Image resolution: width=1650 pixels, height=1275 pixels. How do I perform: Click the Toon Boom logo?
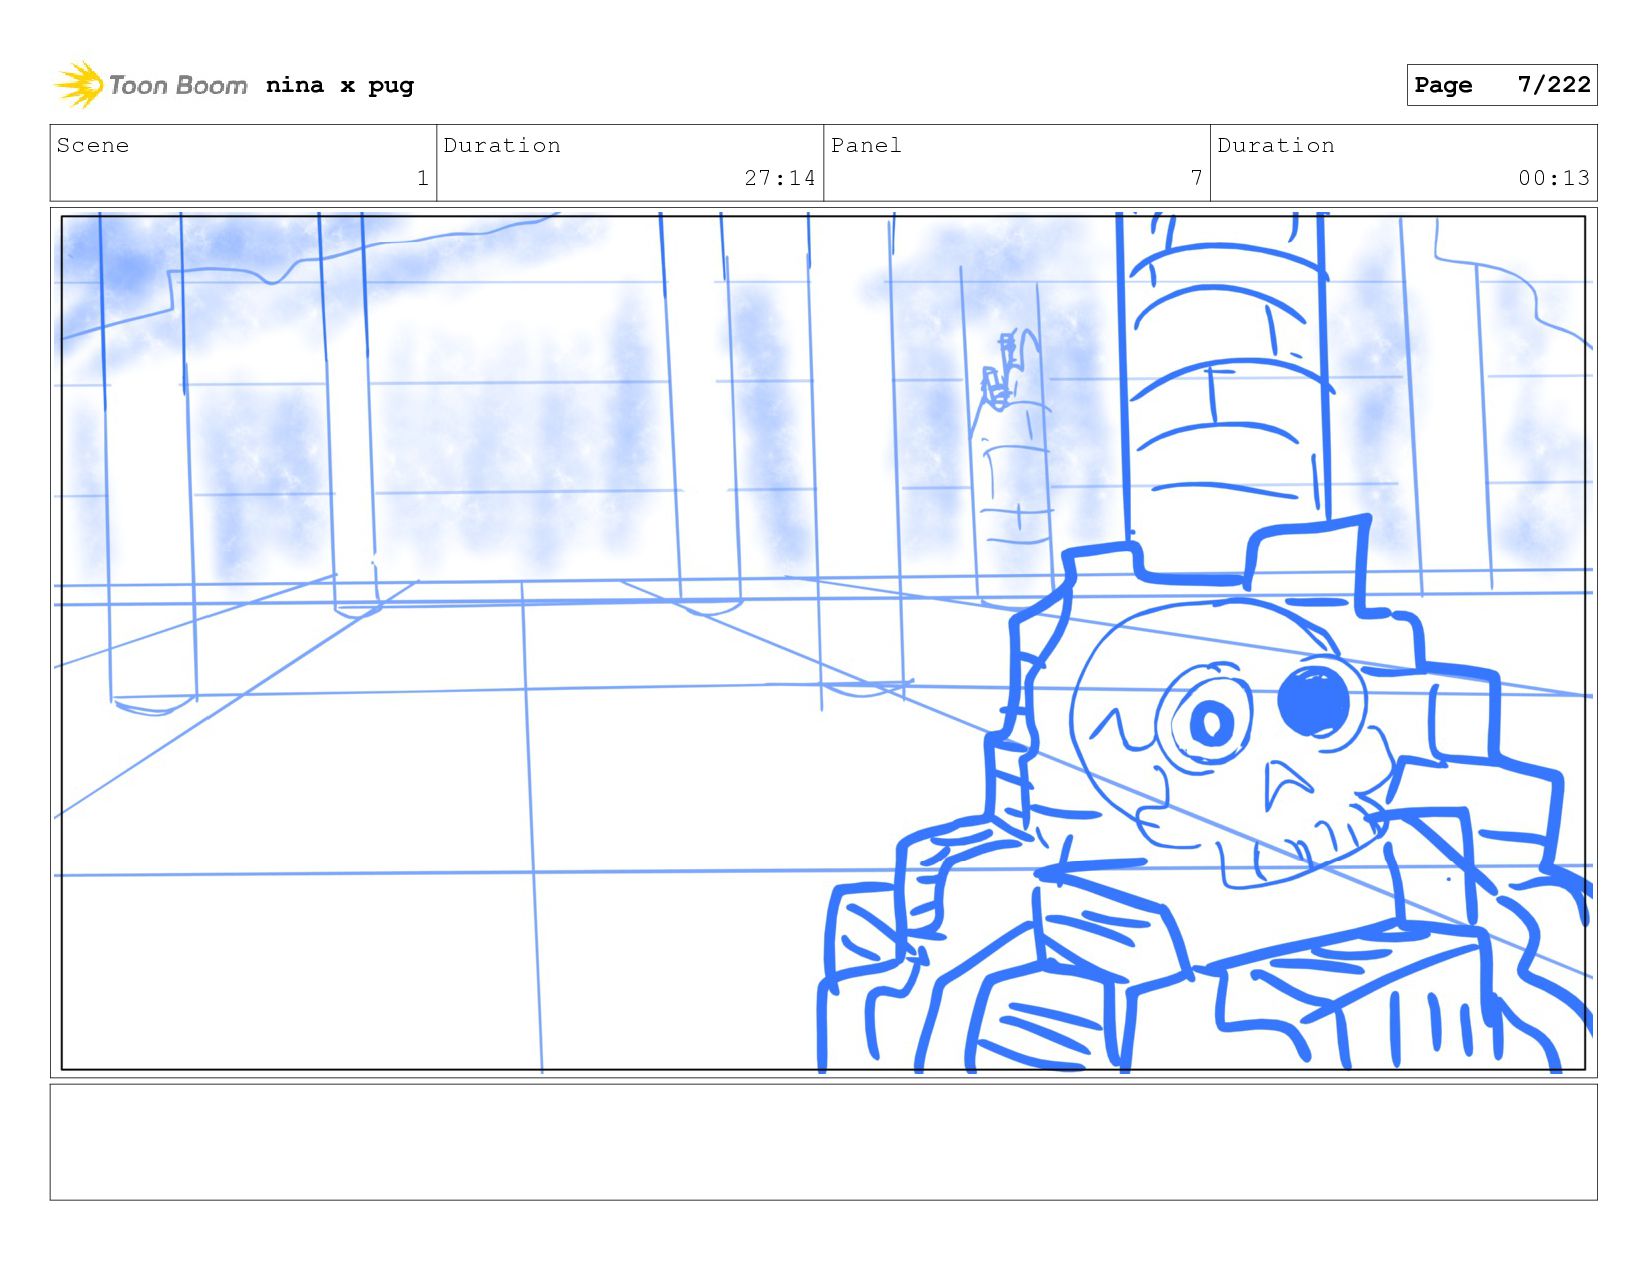tap(150, 85)
